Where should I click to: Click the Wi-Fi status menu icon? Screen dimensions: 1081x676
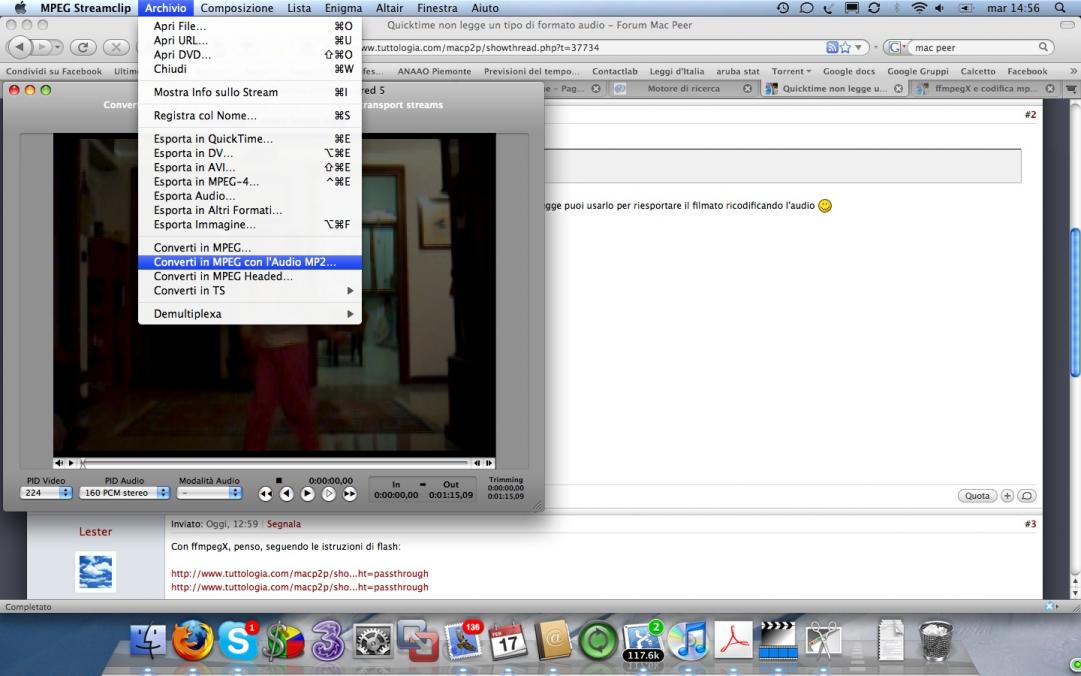tap(919, 8)
